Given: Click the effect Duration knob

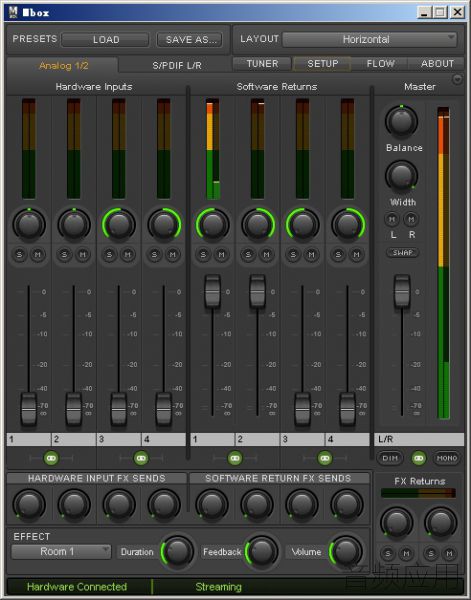Looking at the screenshot, I should click(x=178, y=551).
